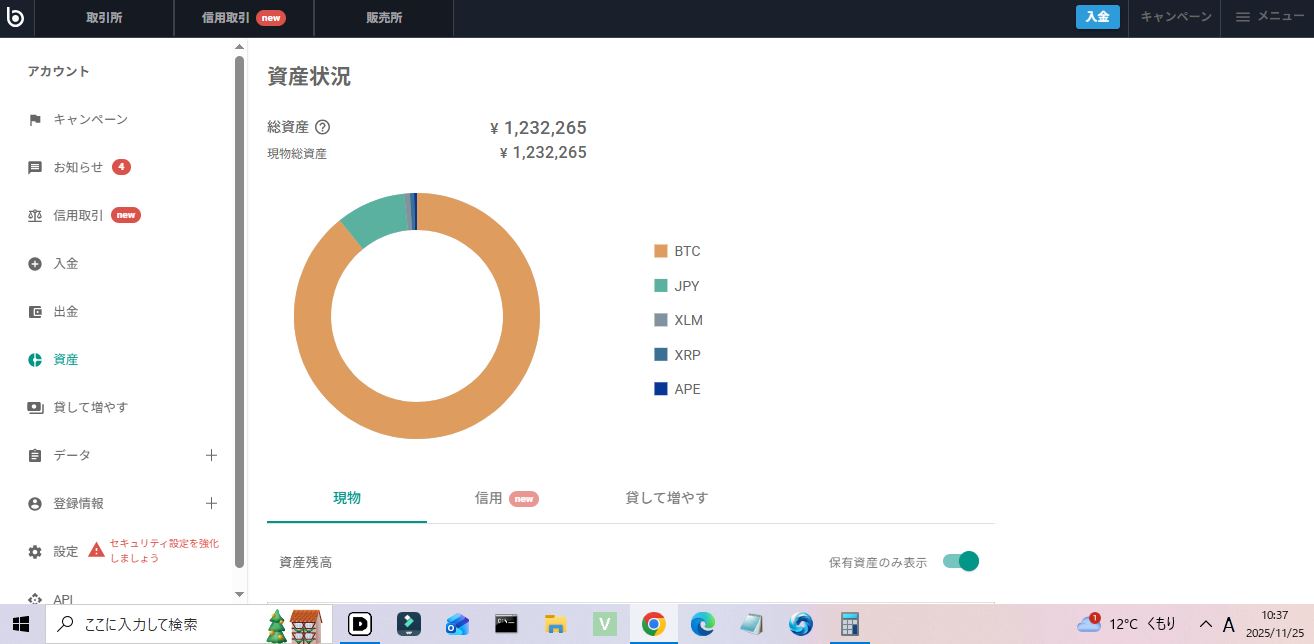This screenshot has width=1314, height=644.
Task: Click the margin trading scale icon
Action: (x=35, y=216)
